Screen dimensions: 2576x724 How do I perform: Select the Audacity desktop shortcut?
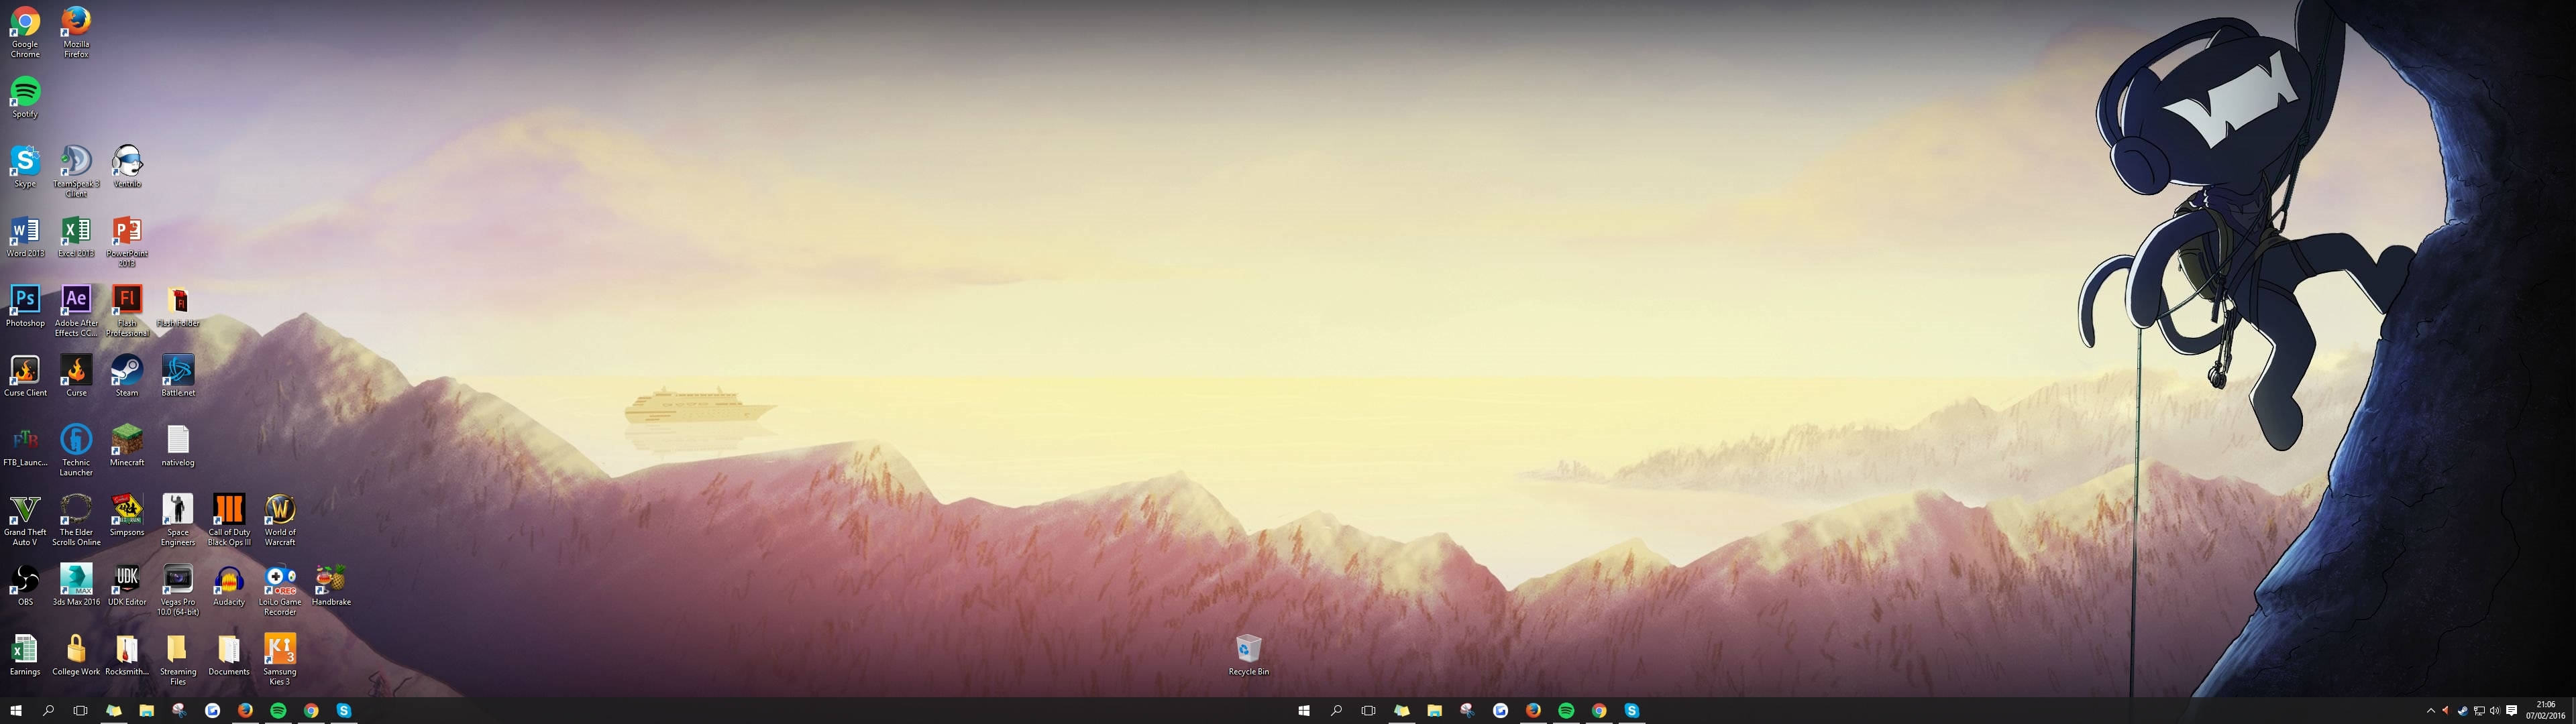click(229, 579)
